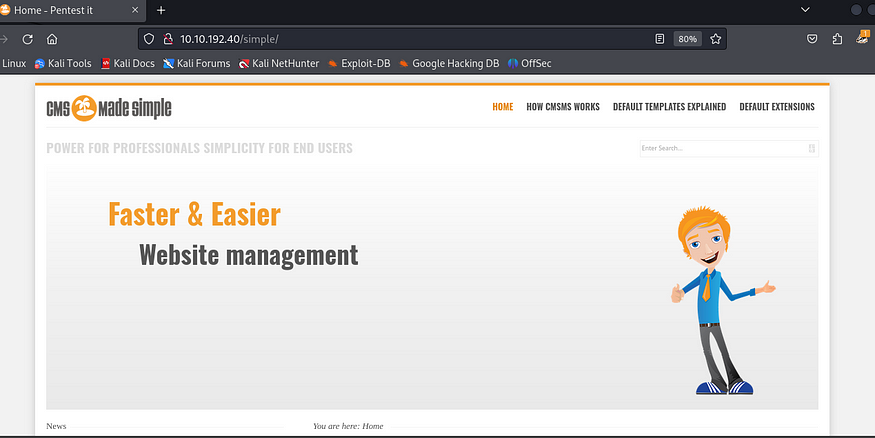Screen dimensions: 875x438
Task: Click the Faster & Easier banner headline
Action: (x=194, y=214)
